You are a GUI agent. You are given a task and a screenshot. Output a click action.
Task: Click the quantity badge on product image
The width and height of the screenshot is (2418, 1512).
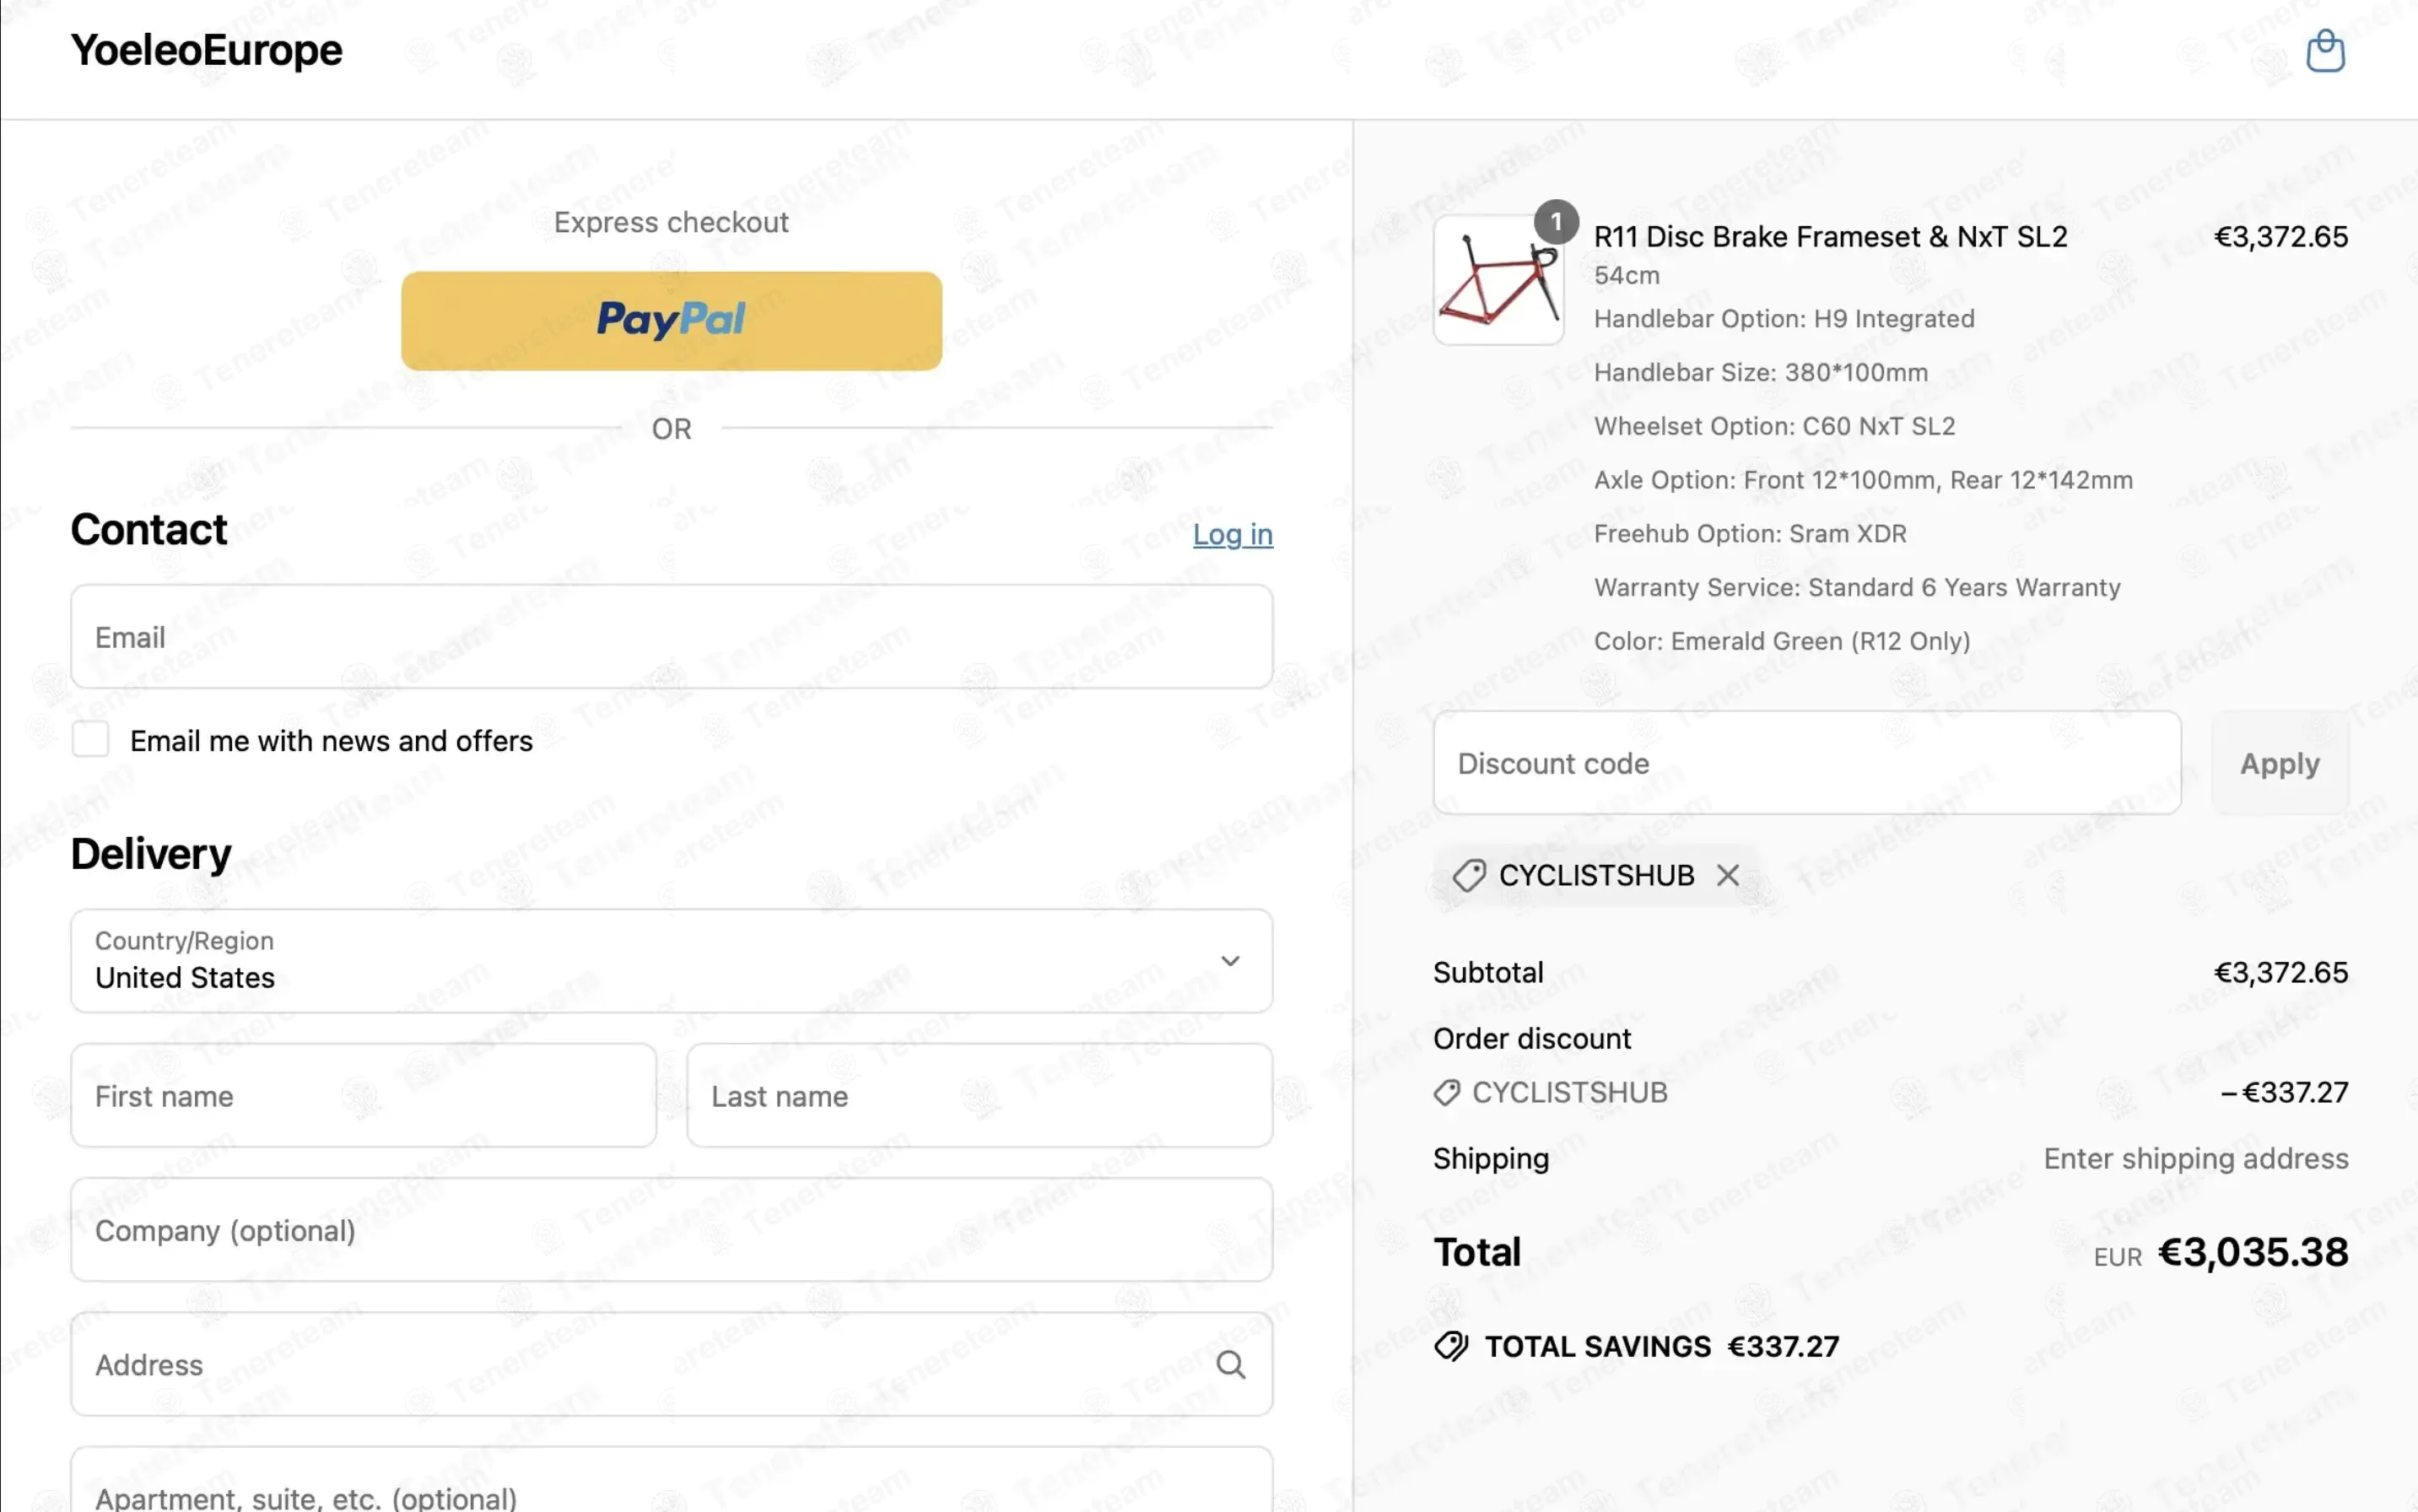[1556, 221]
